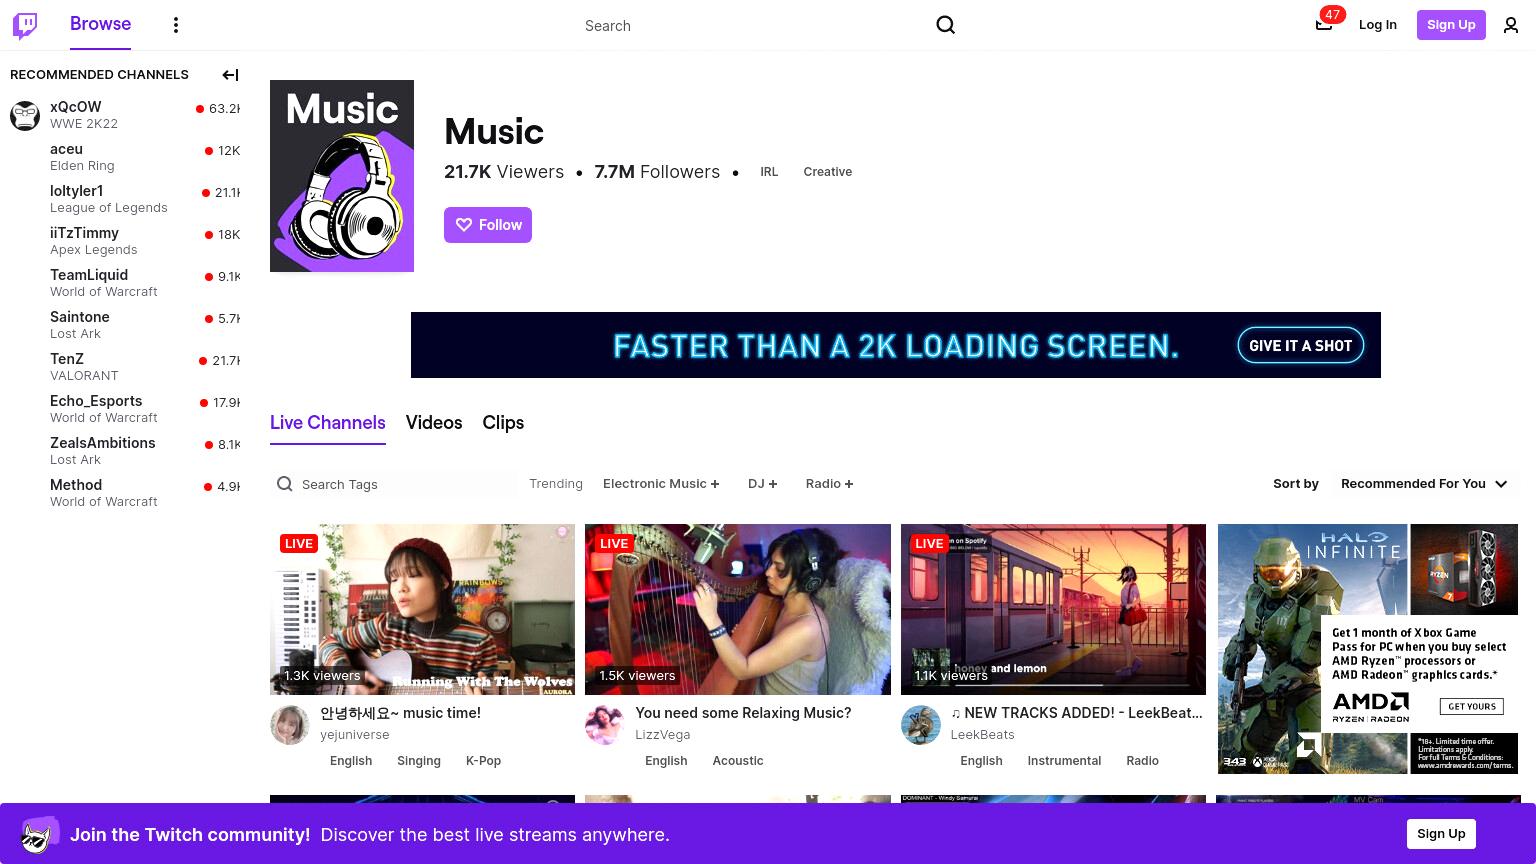The width and height of the screenshot is (1536, 864).
Task: Click xQcOW channel avatar
Action: (x=25, y=115)
